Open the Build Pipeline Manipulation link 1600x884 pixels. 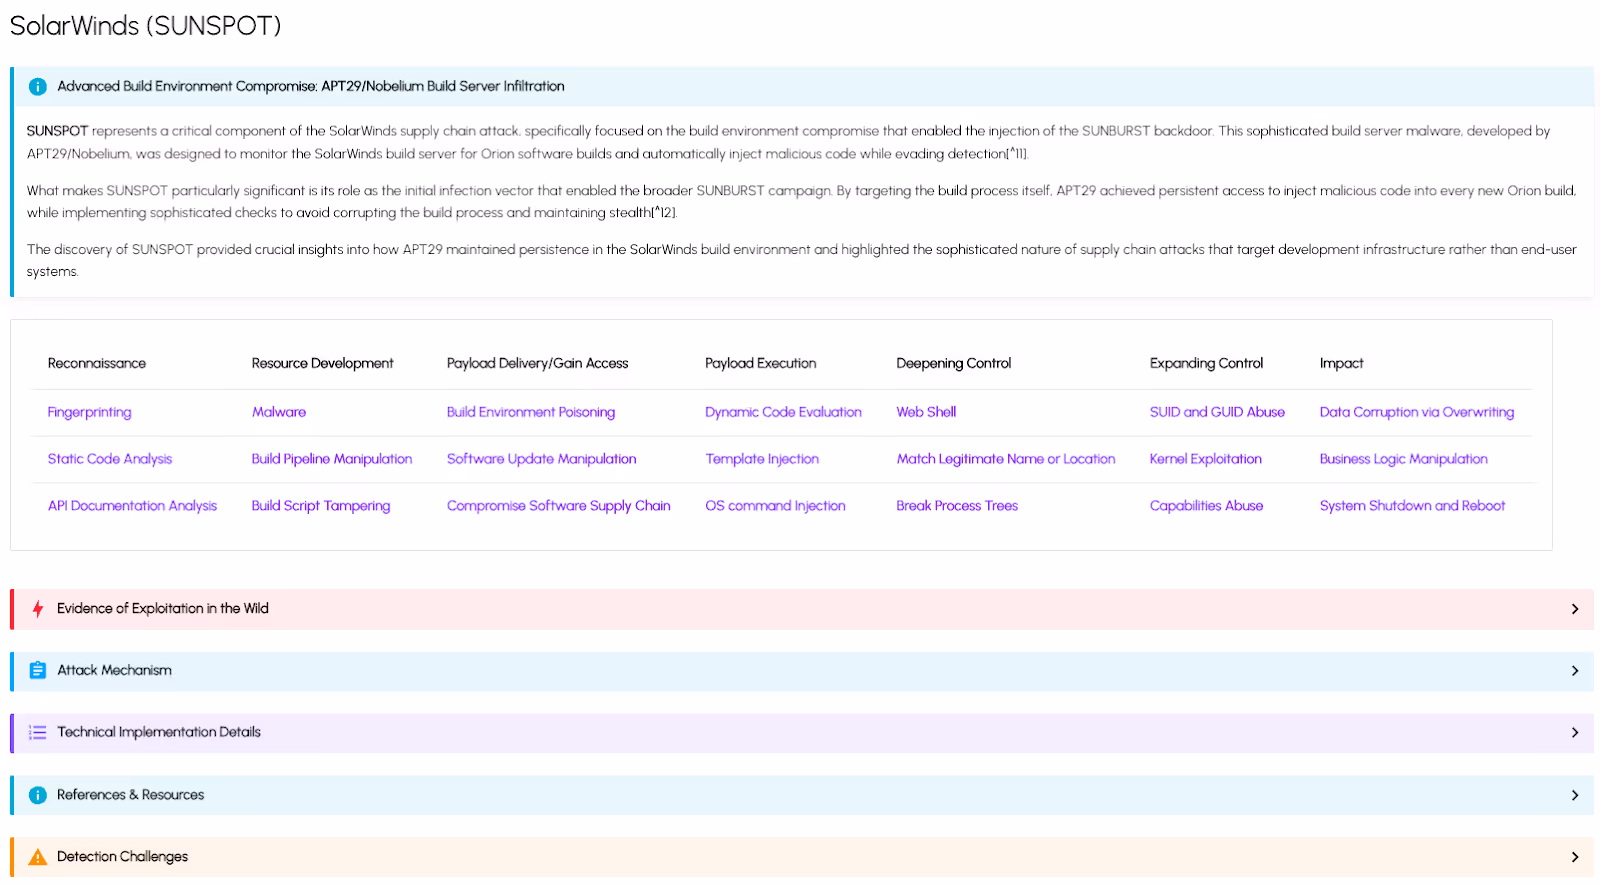pos(332,459)
